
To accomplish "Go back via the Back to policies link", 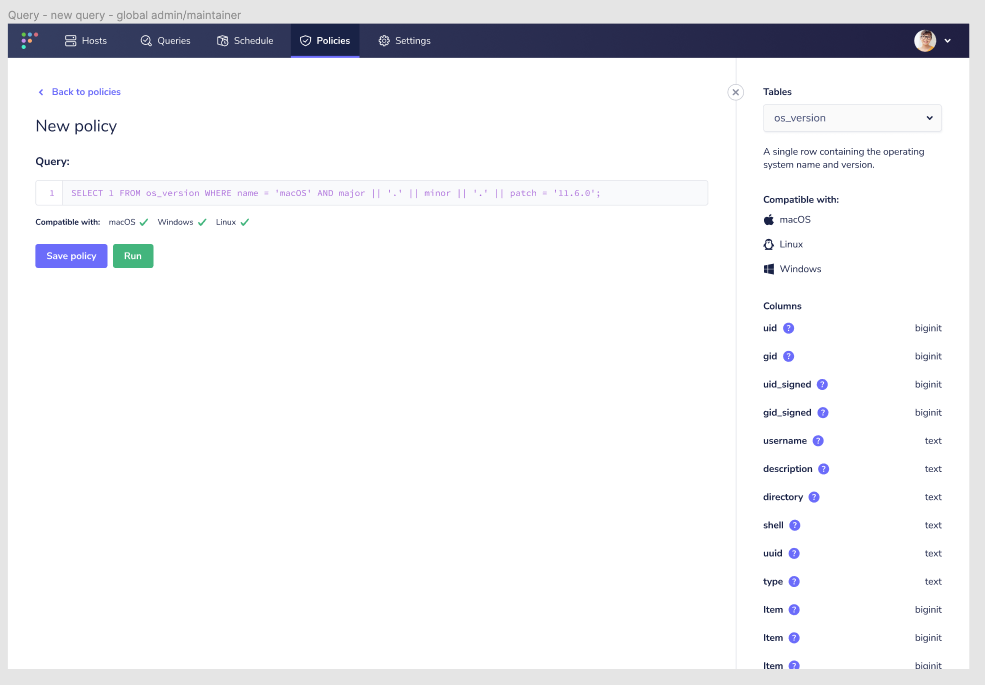I will (79, 91).
